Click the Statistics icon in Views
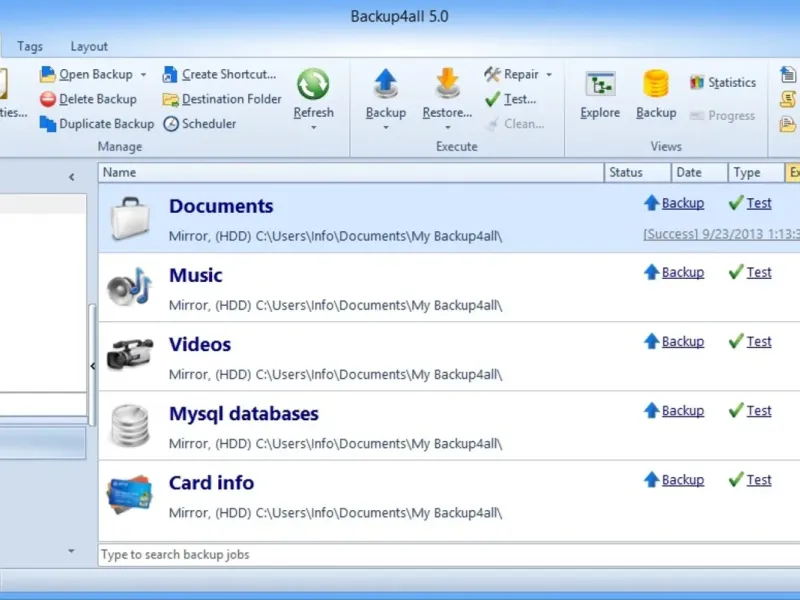The image size is (800, 600). tap(696, 82)
